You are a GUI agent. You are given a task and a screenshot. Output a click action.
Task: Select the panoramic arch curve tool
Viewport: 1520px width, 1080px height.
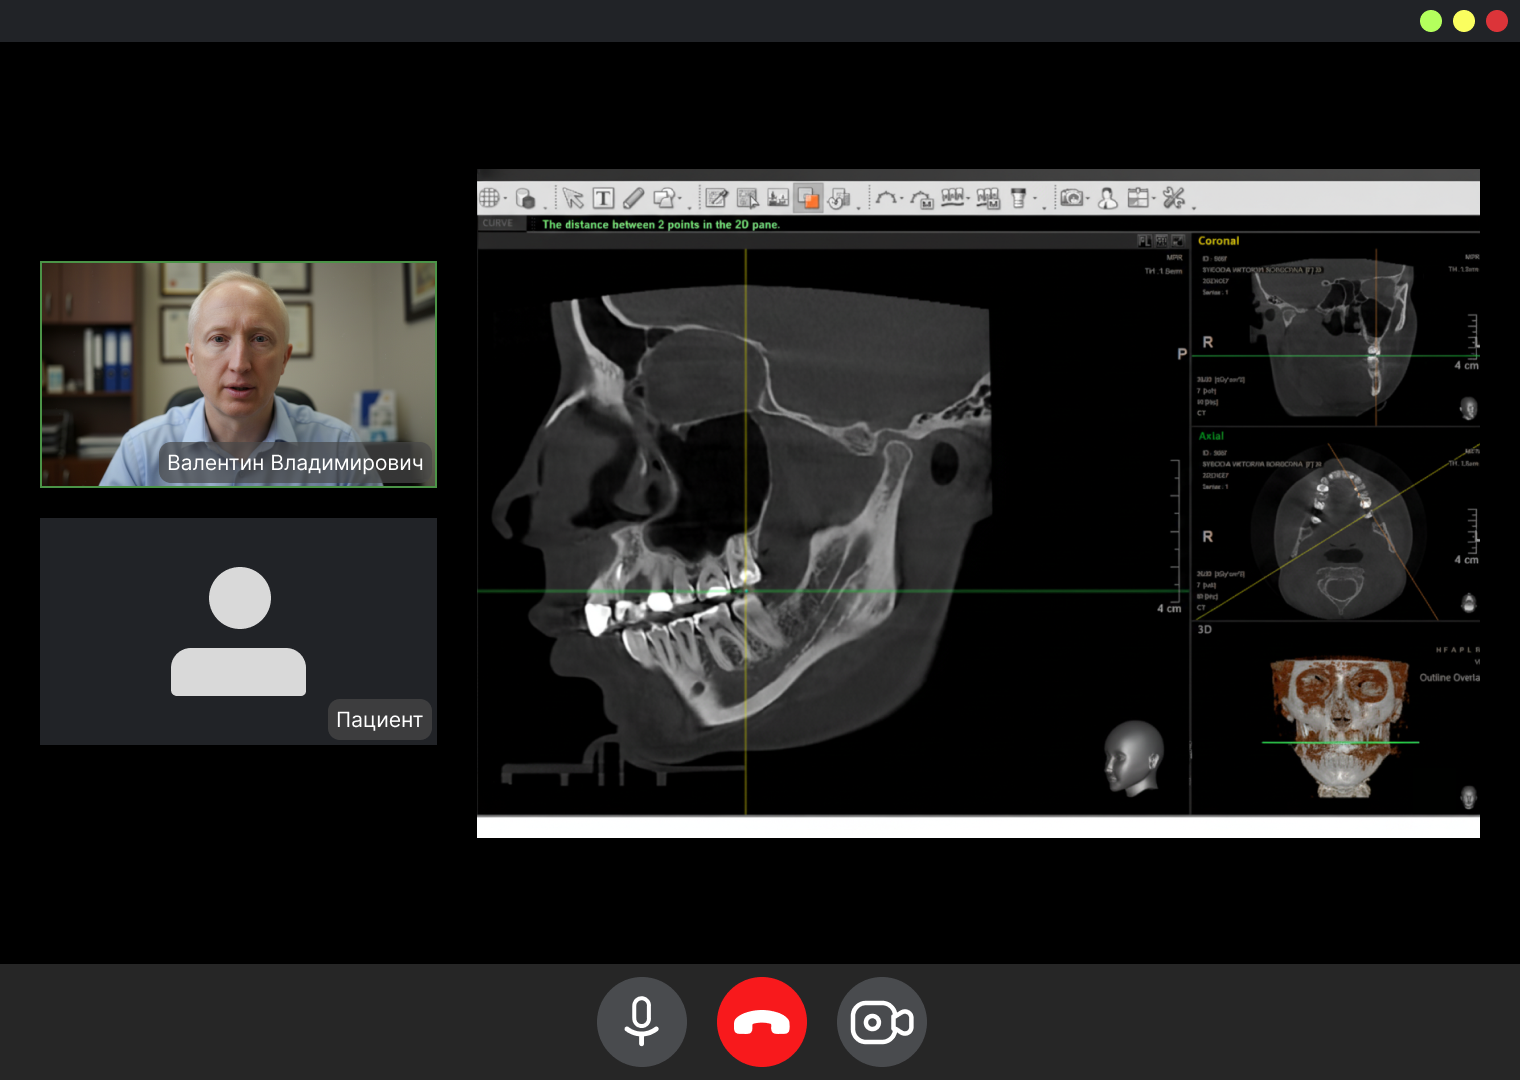(885, 198)
